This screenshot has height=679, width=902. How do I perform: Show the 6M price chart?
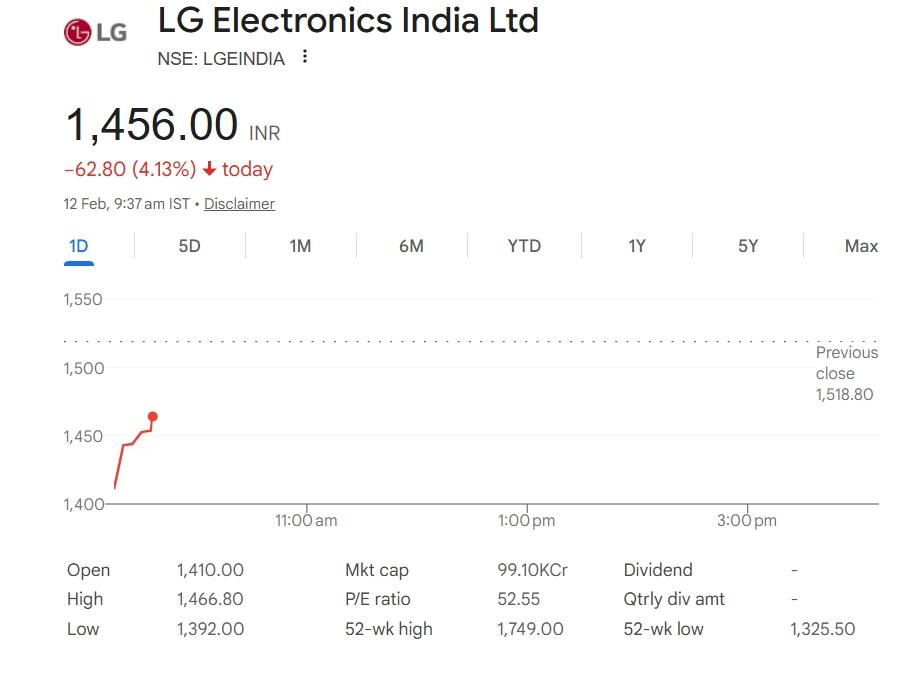click(x=411, y=246)
